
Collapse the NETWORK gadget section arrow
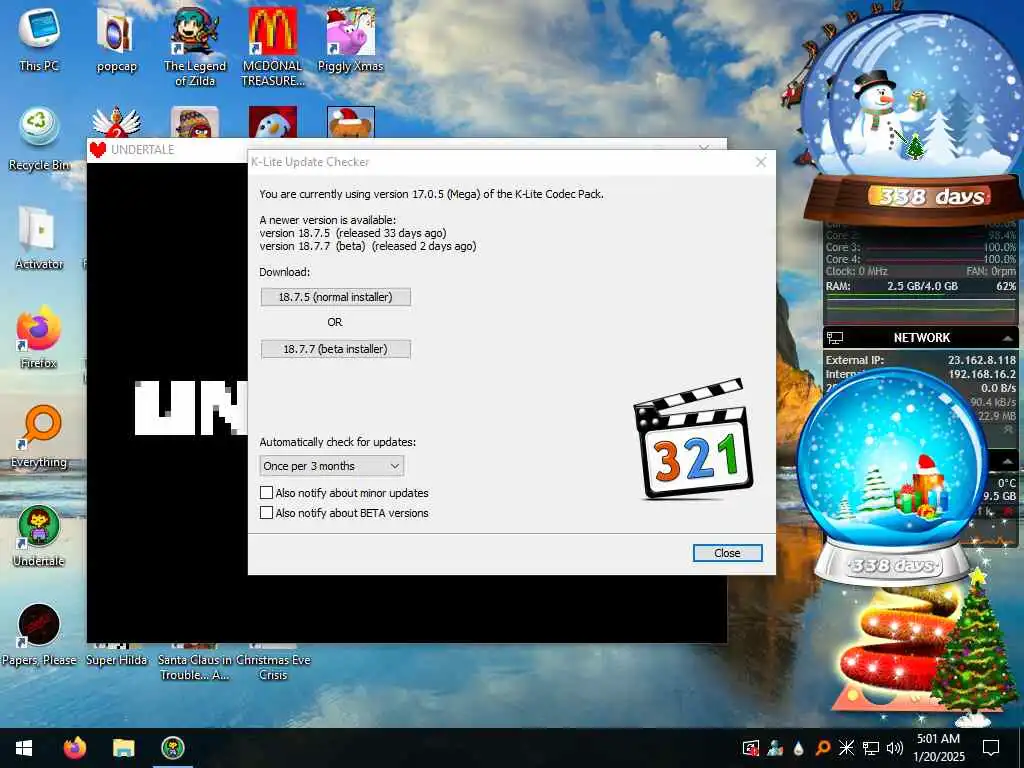[x=1007, y=338]
